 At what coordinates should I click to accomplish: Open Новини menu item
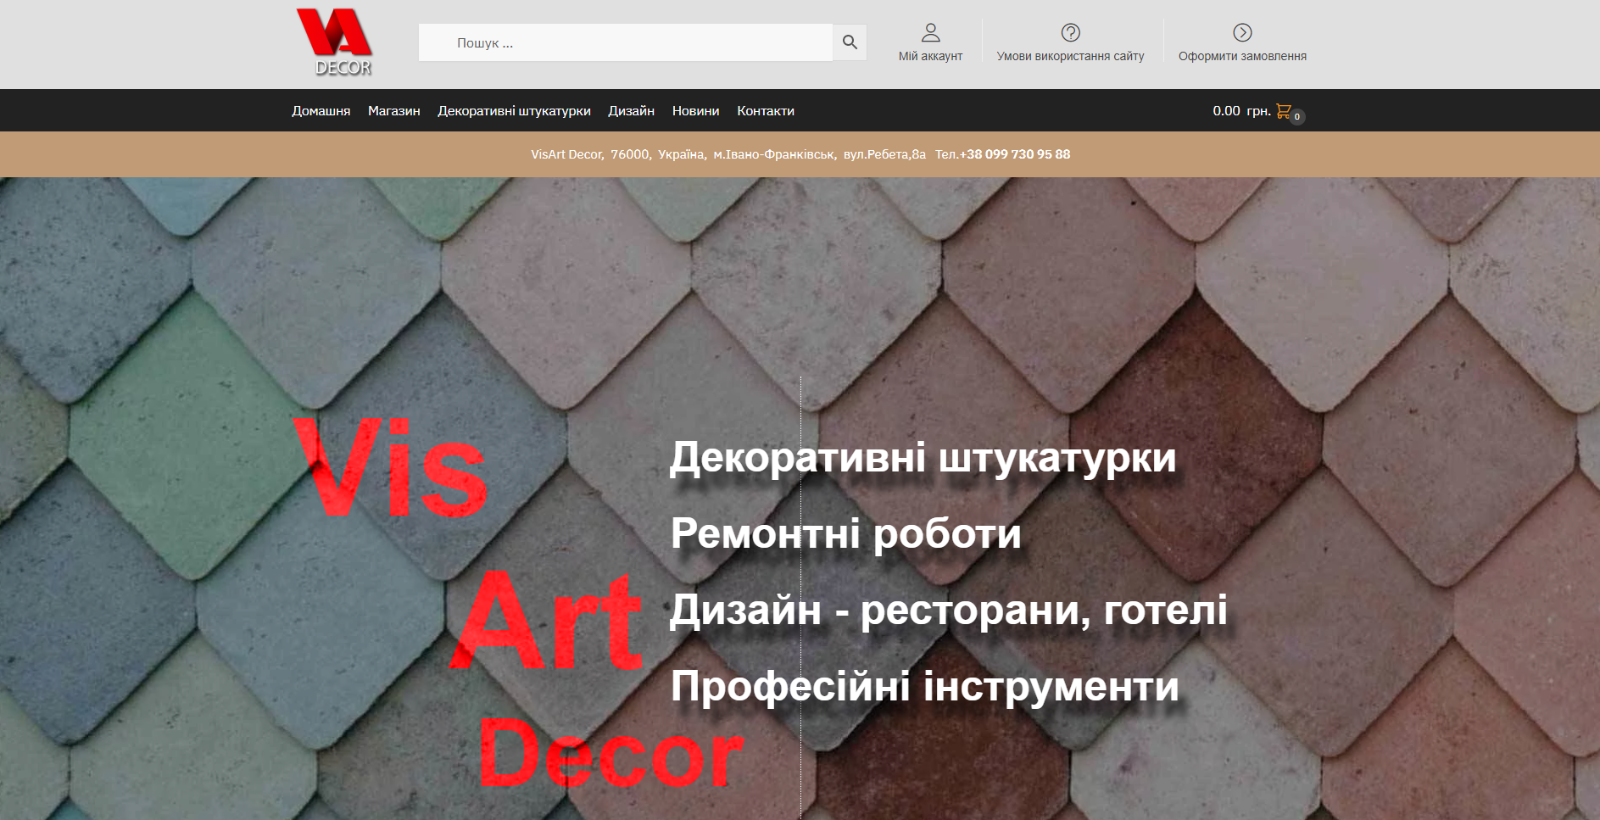[x=696, y=111]
